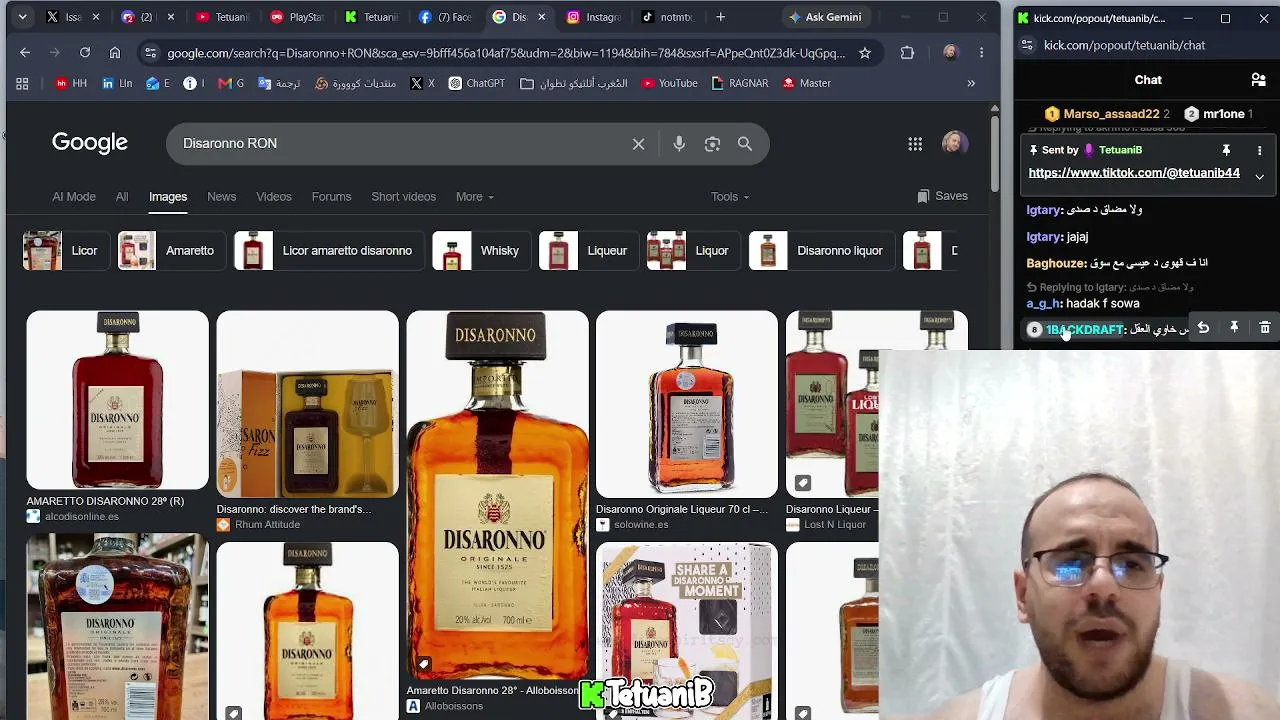Open the YouTube bookmark
Screen dimensions: 1280x720
(669, 83)
